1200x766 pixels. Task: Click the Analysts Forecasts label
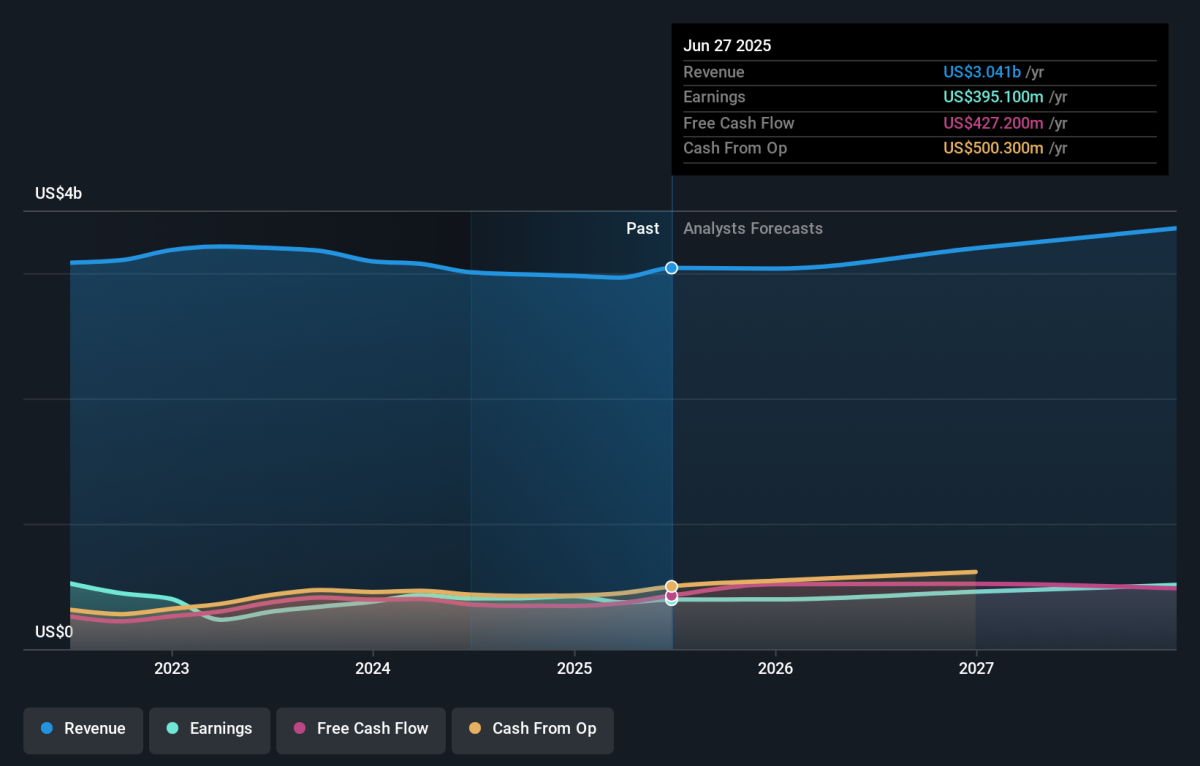pyautogui.click(x=753, y=229)
